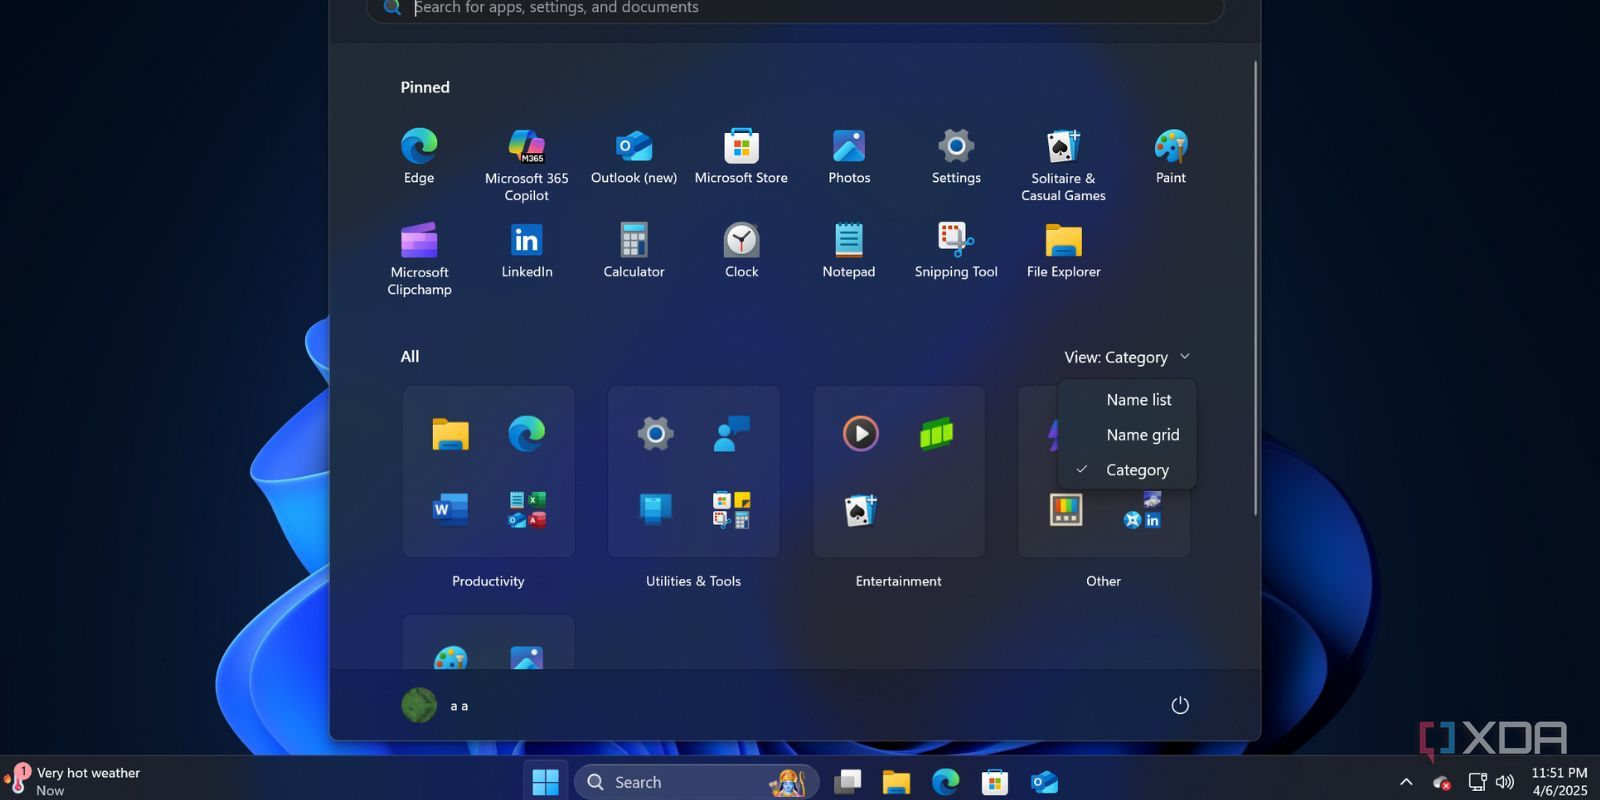The image size is (1600, 800).
Task: Open the Clock app
Action: tap(741, 251)
